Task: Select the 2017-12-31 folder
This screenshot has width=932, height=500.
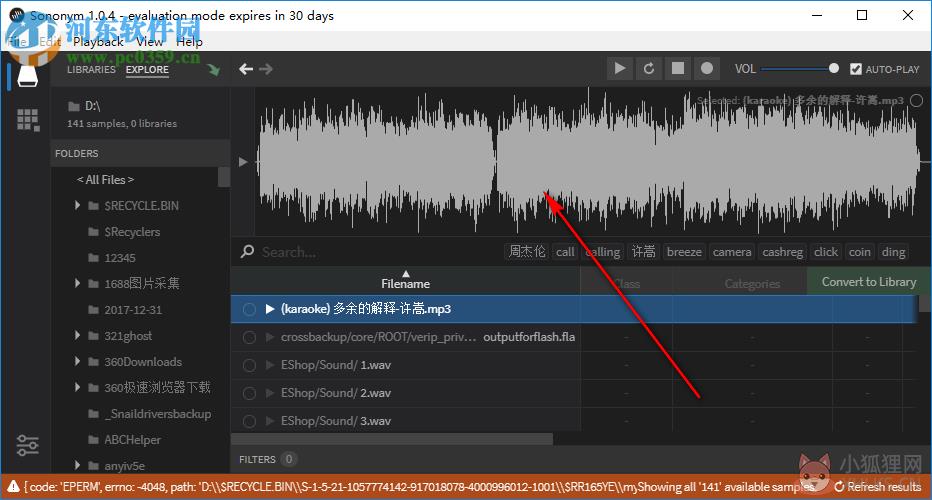Action: 133,309
